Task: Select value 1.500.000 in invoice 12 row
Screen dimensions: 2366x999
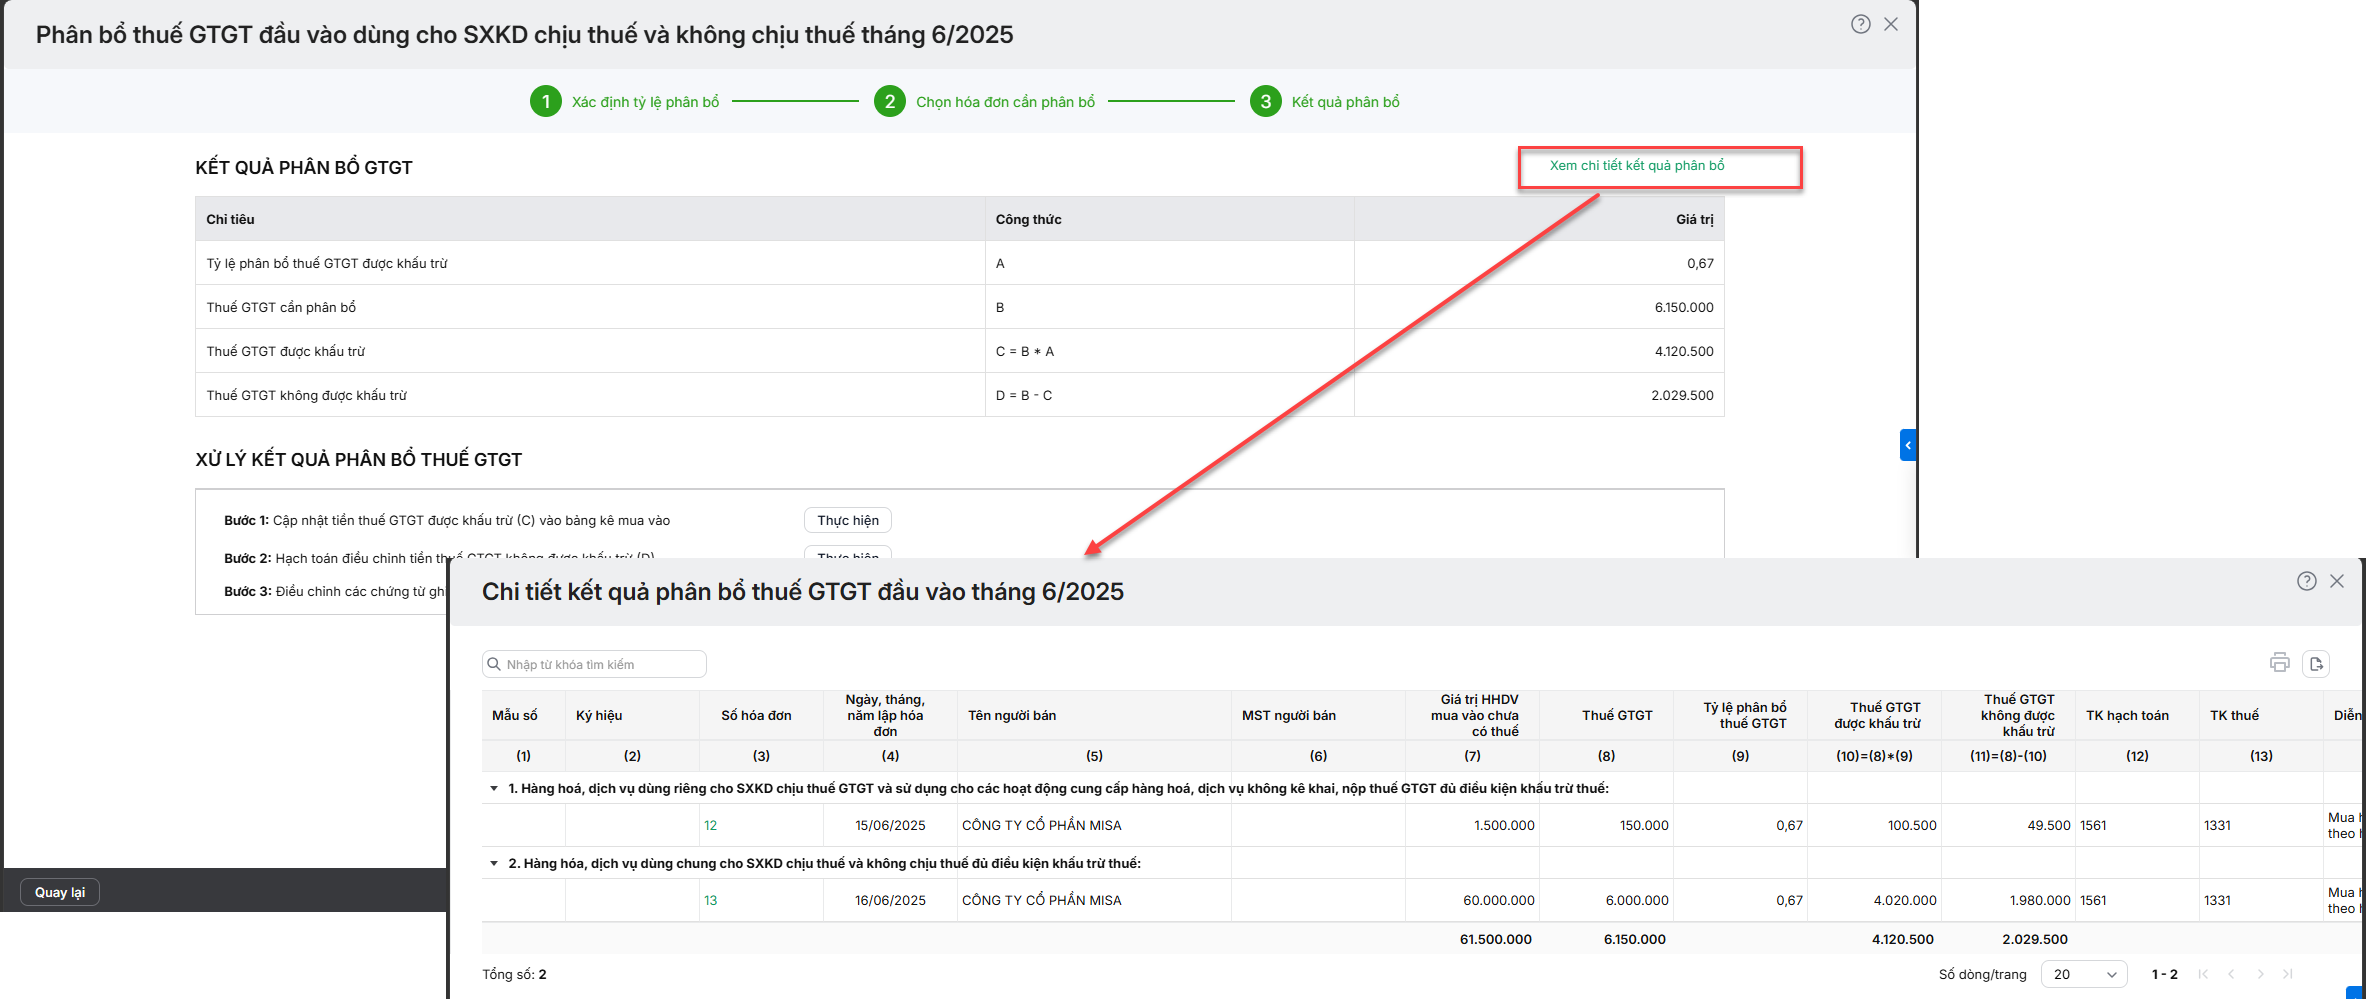Action: pyautogui.click(x=1504, y=825)
